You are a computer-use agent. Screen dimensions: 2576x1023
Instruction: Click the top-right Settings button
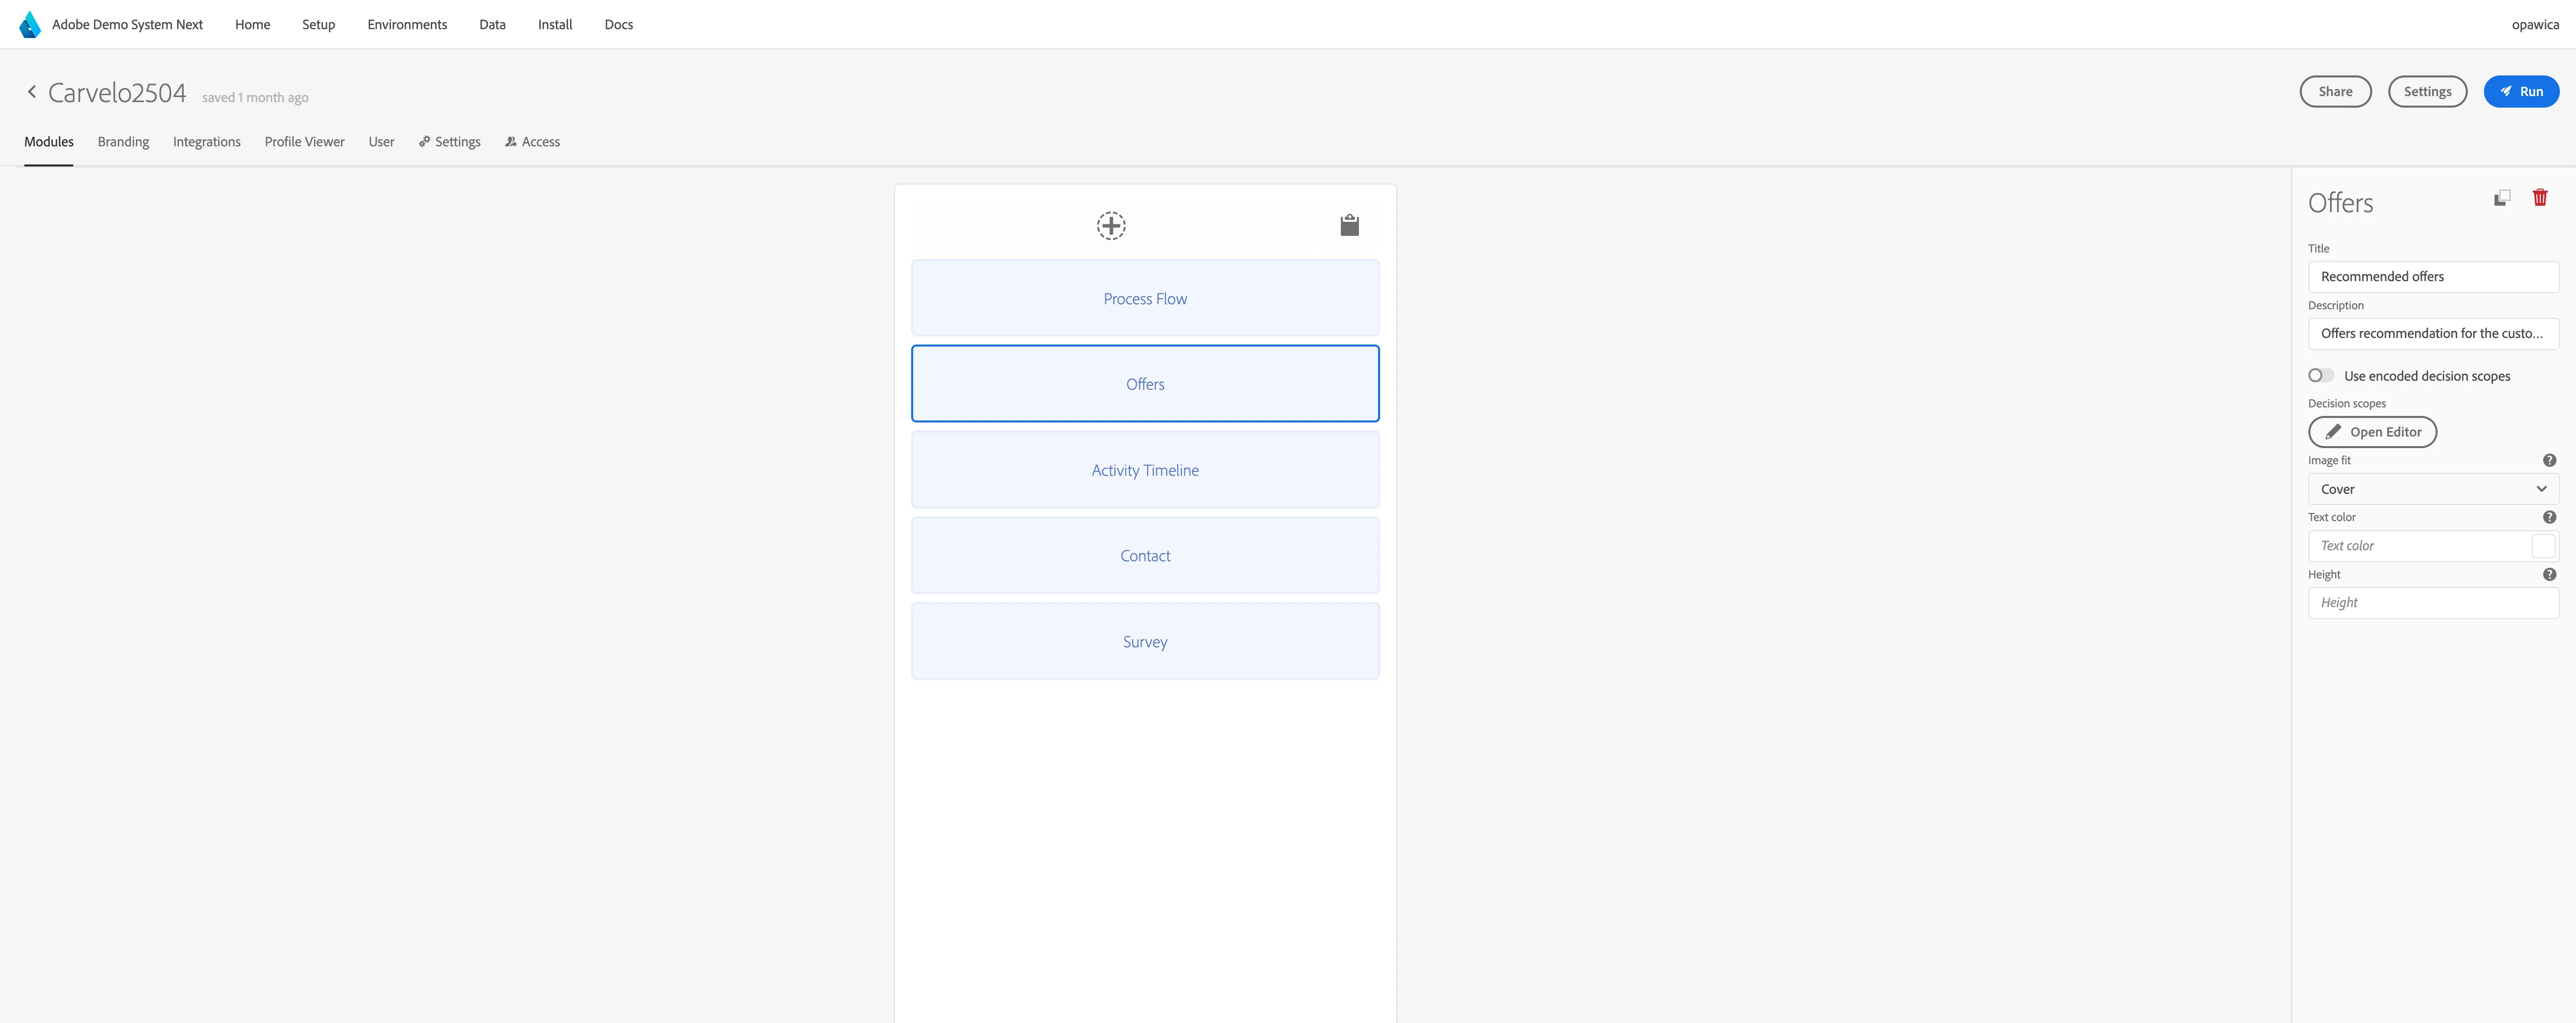(2427, 91)
